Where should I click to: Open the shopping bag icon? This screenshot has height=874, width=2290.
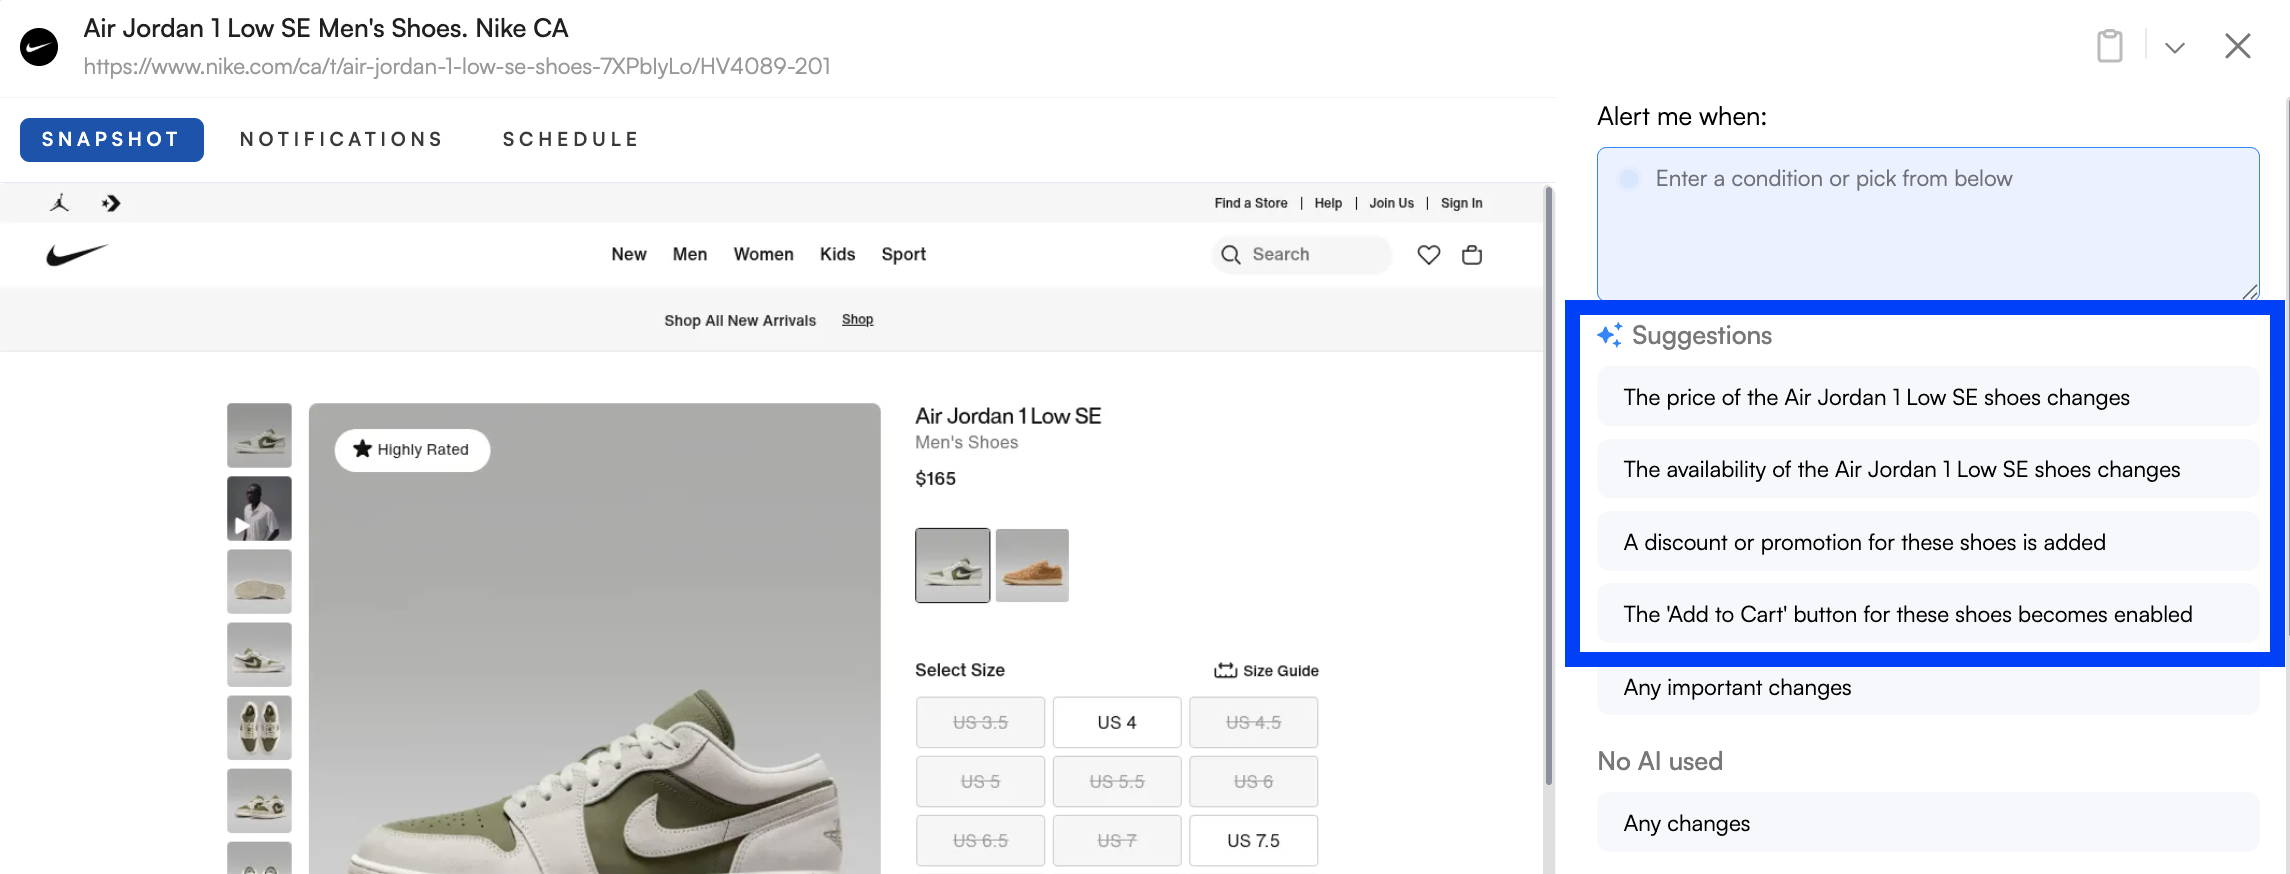[1471, 255]
